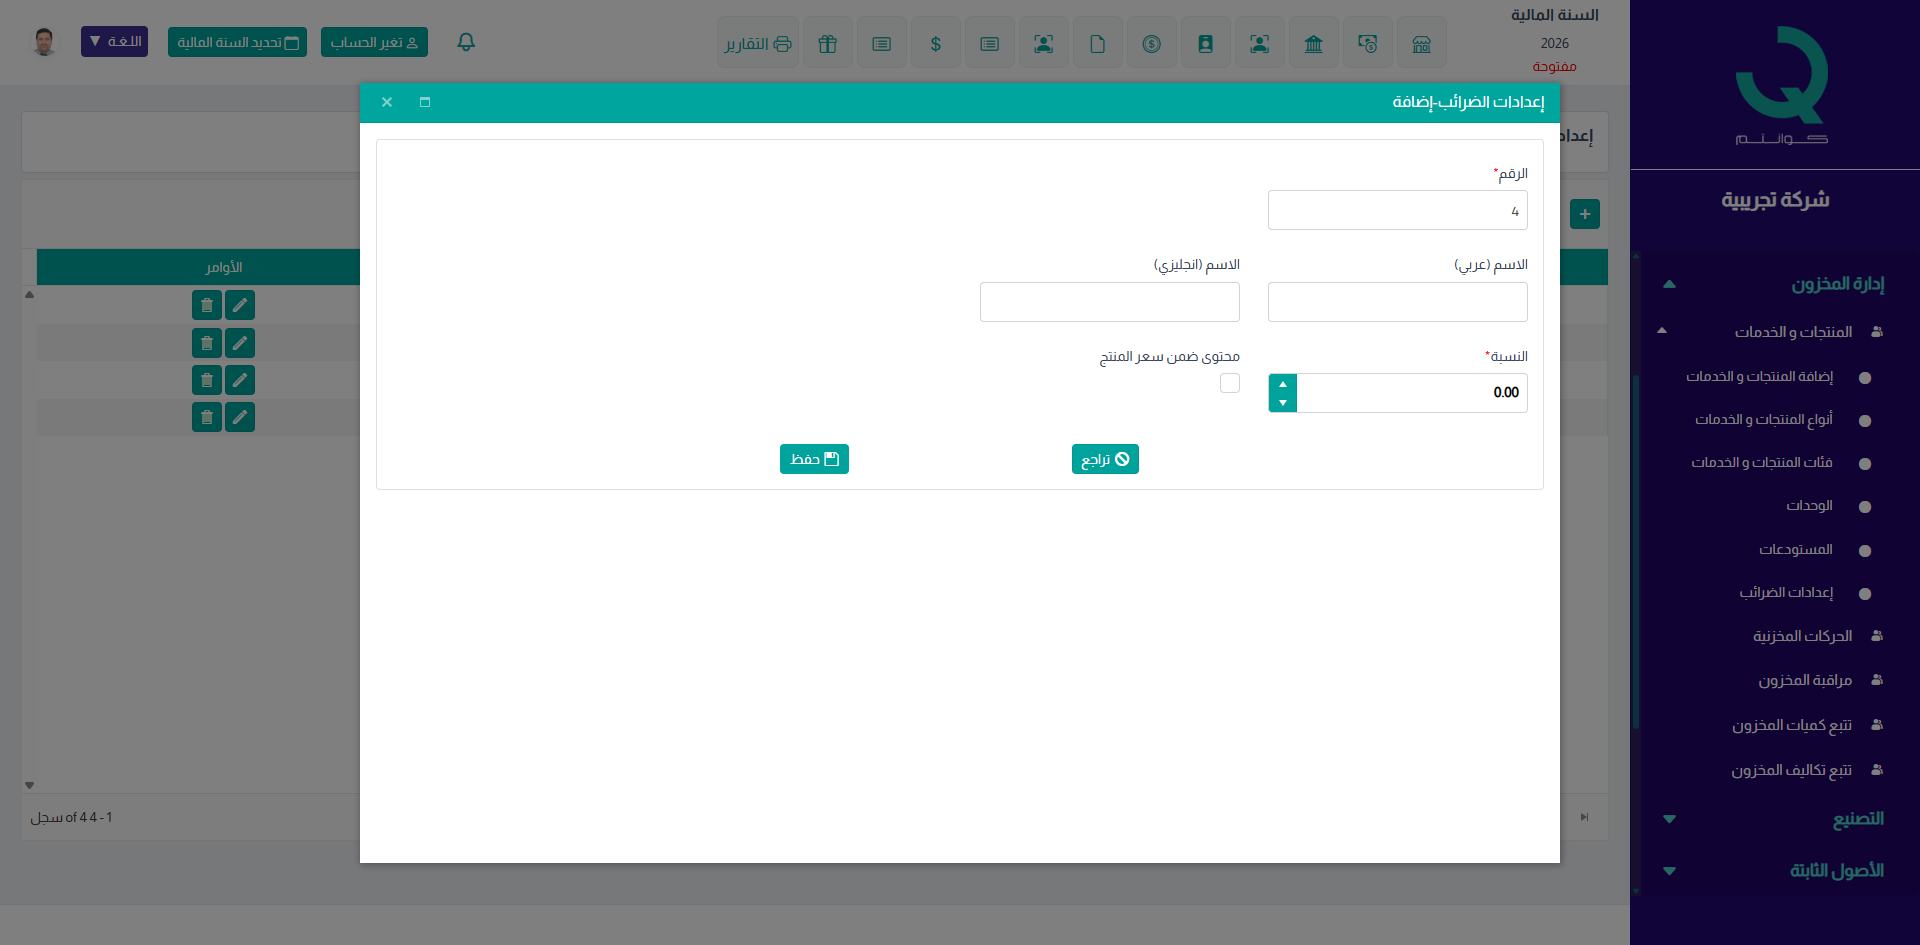
Task: Click the notifications bell icon
Action: 466,42
